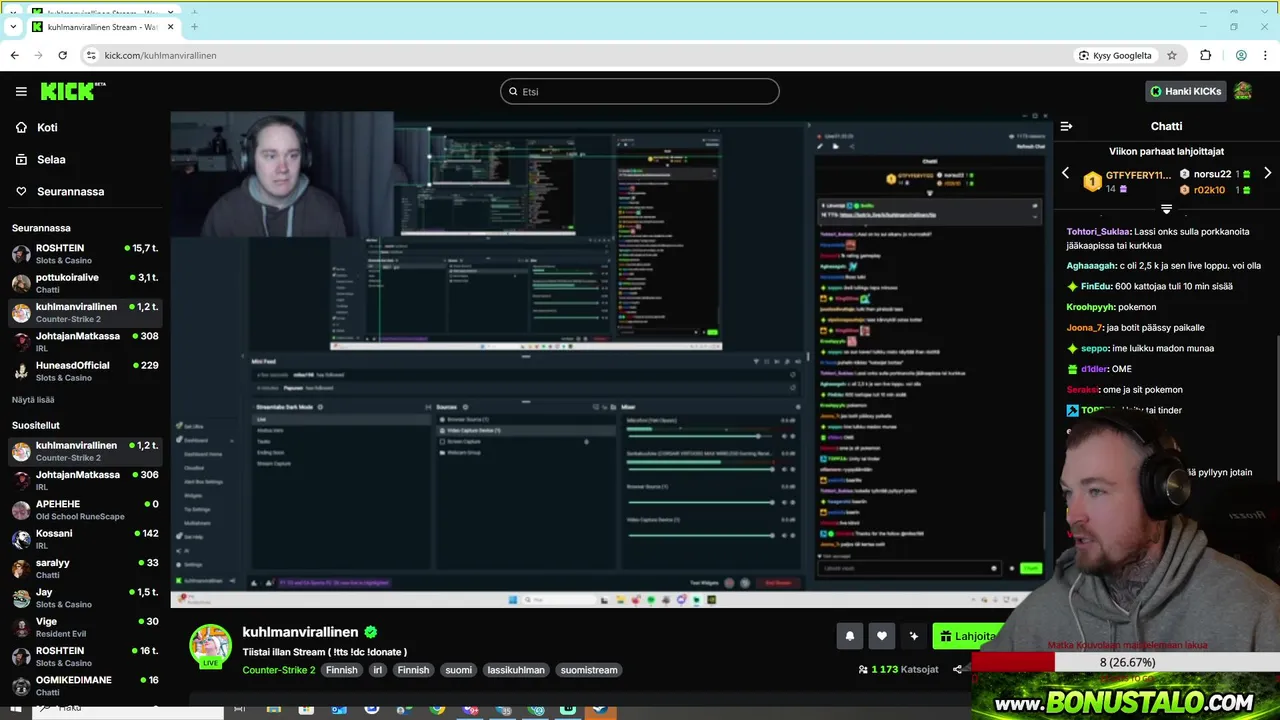Click d1dler username in chat
Screen dimensions: 1280x720
pos(1092,369)
